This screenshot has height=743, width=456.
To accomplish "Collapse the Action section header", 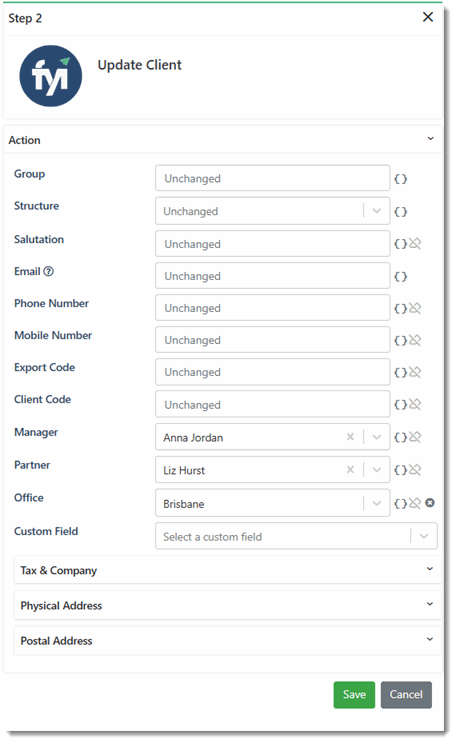I will point(223,140).
